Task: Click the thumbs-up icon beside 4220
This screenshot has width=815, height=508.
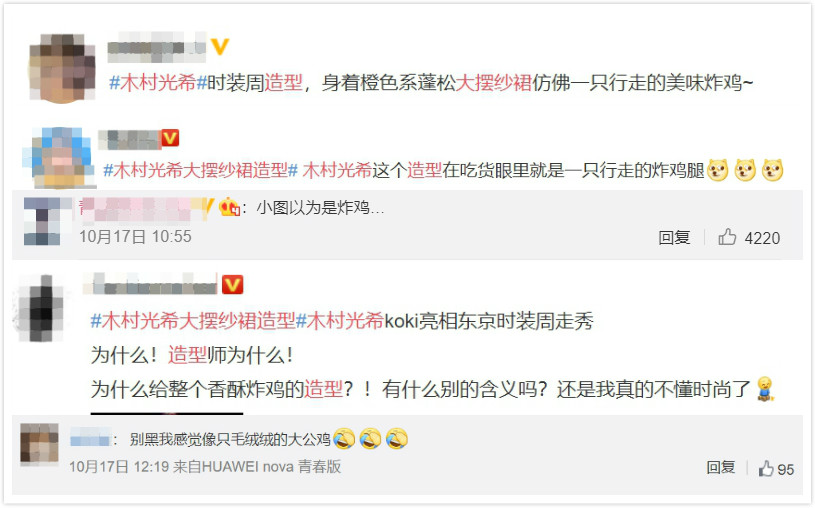Action: 727,237
